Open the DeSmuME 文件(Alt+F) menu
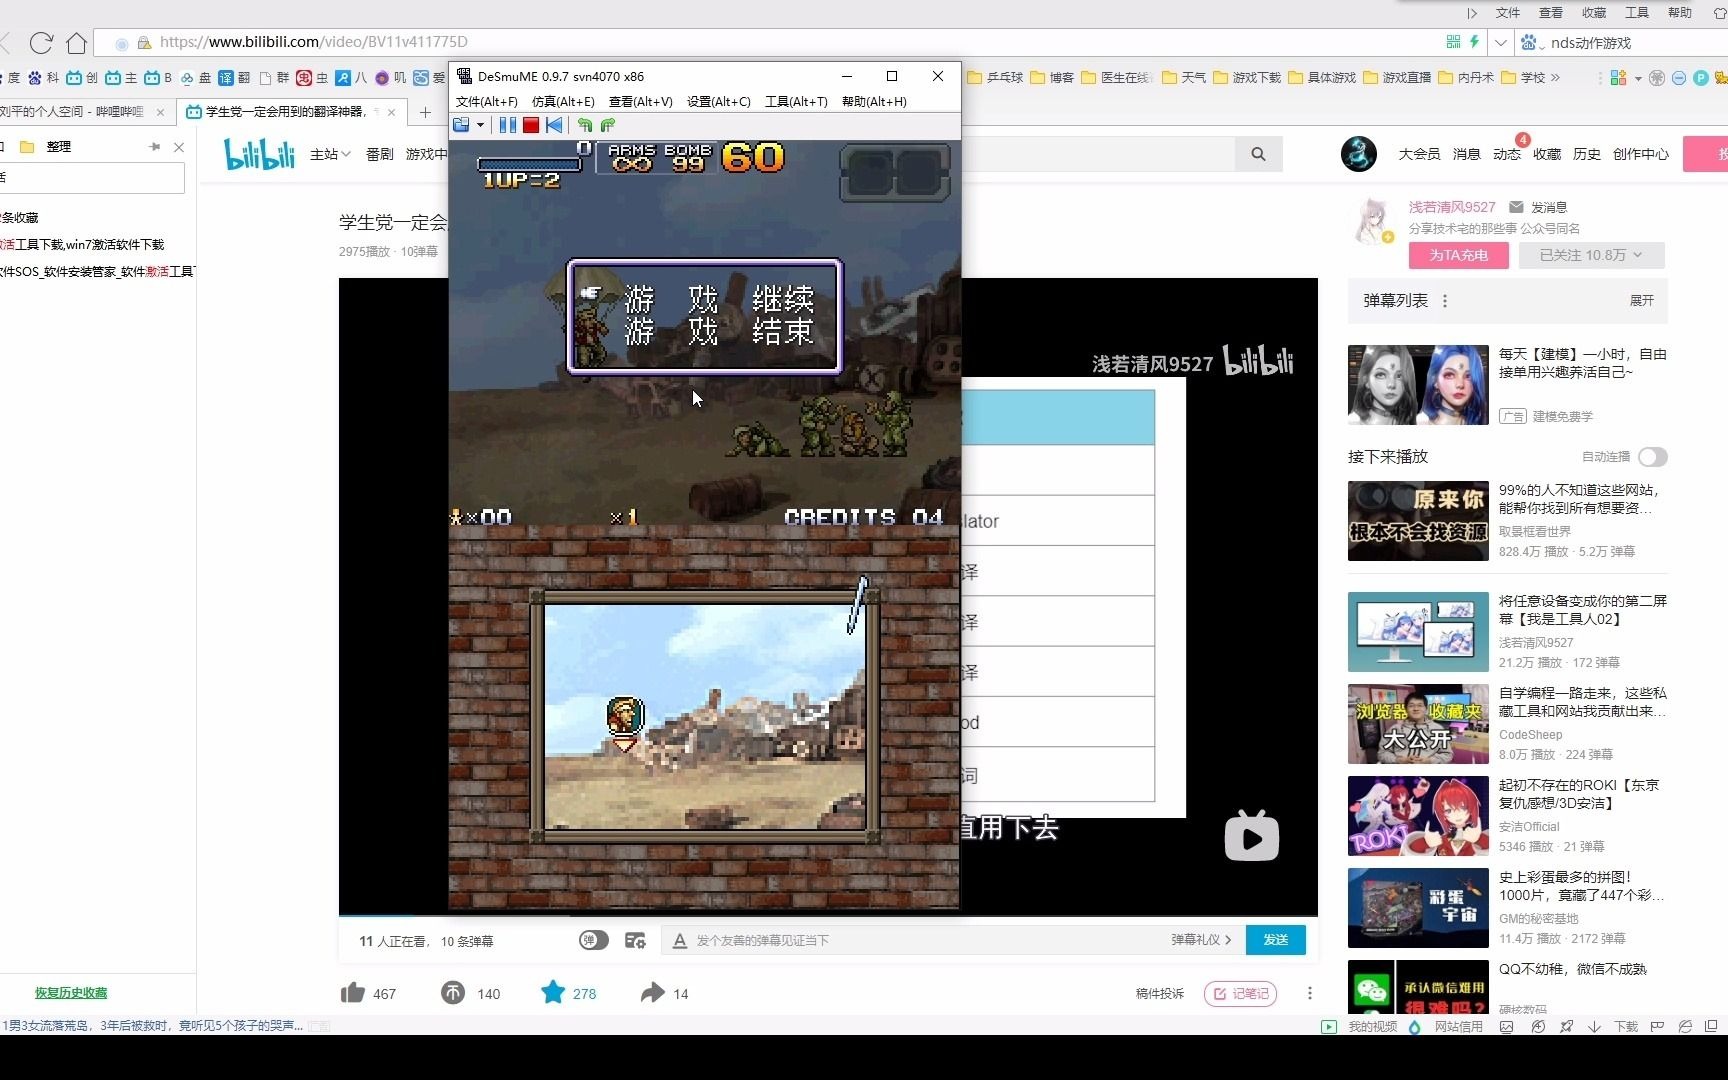 tap(487, 101)
